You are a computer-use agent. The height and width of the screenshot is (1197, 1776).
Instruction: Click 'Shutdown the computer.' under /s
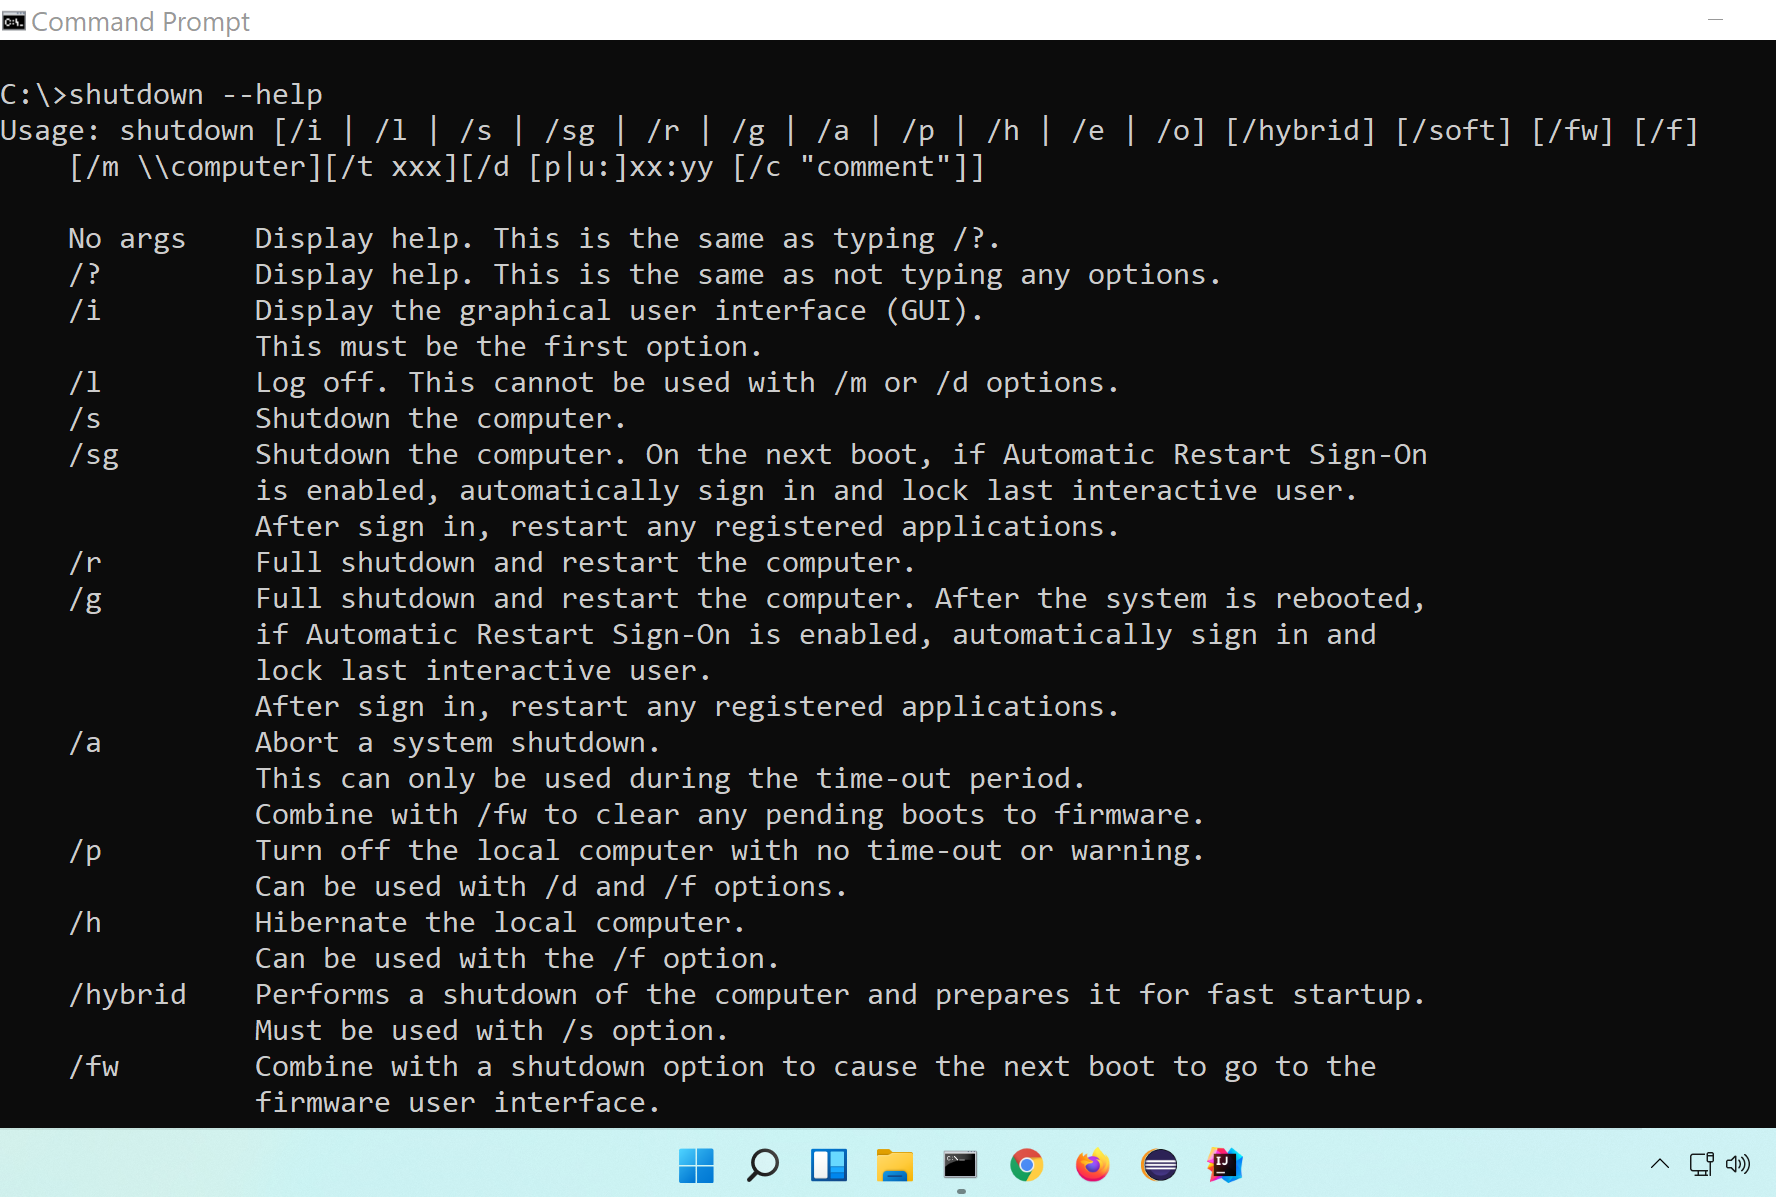pos(441,418)
